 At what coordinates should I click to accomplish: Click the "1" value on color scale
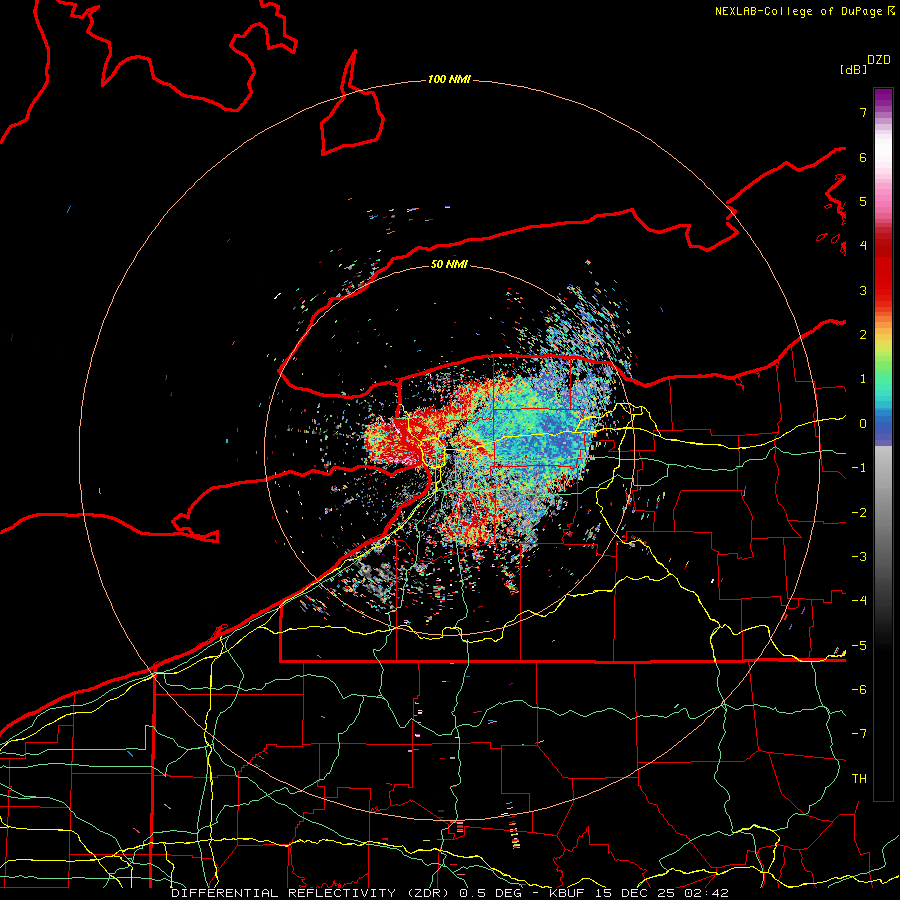(x=863, y=379)
